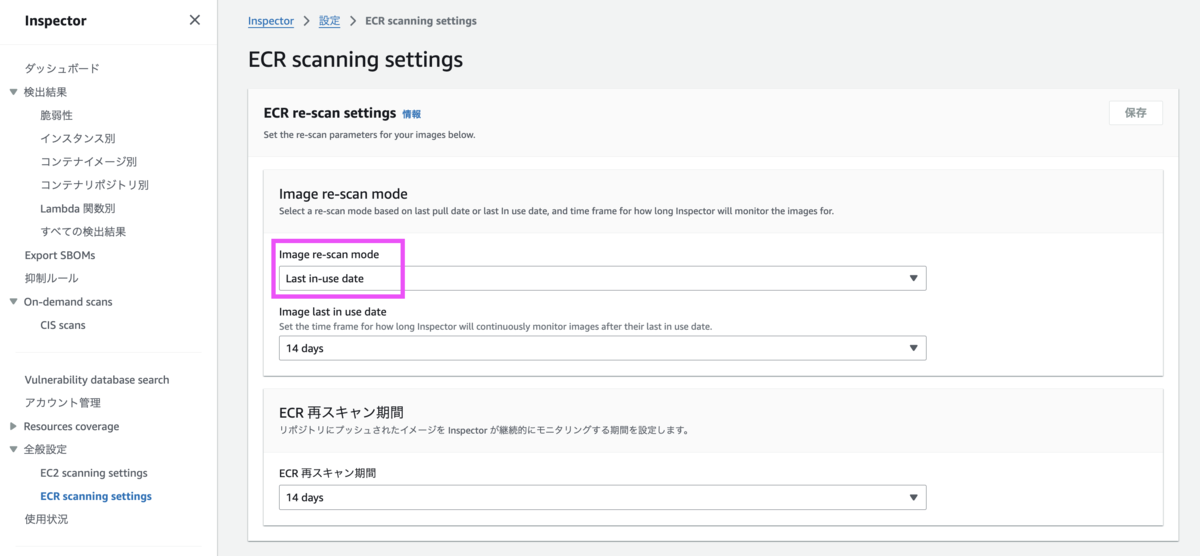The image size is (1200, 556).
Task: Open EC2 scanning settings
Action: [x=94, y=473]
